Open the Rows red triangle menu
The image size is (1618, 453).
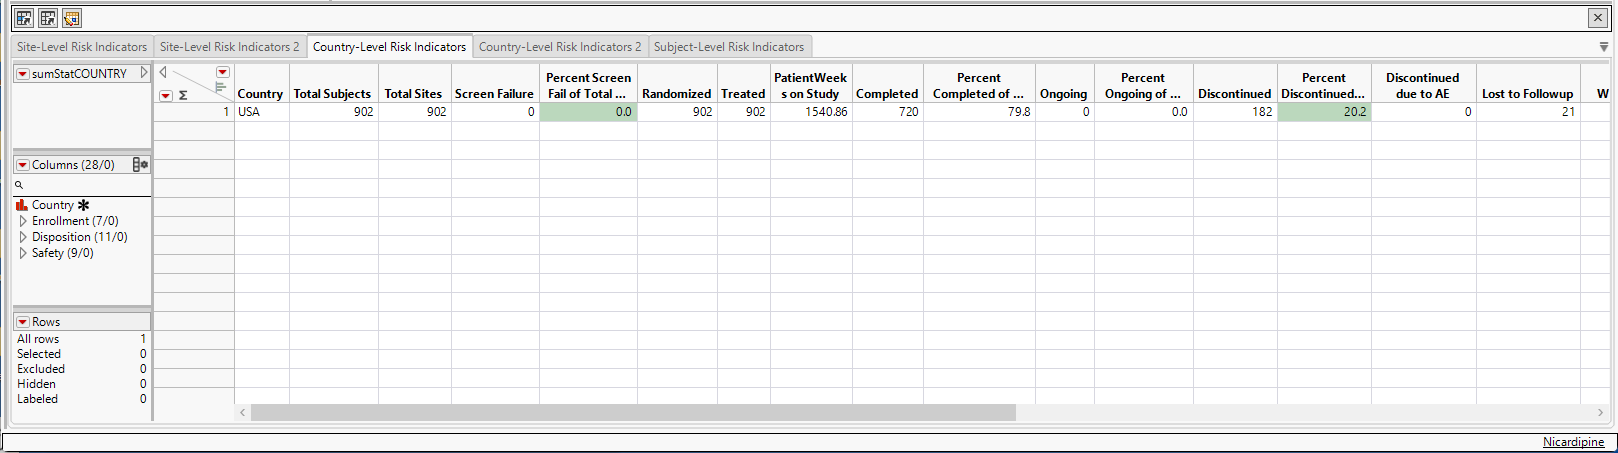pyautogui.click(x=22, y=322)
